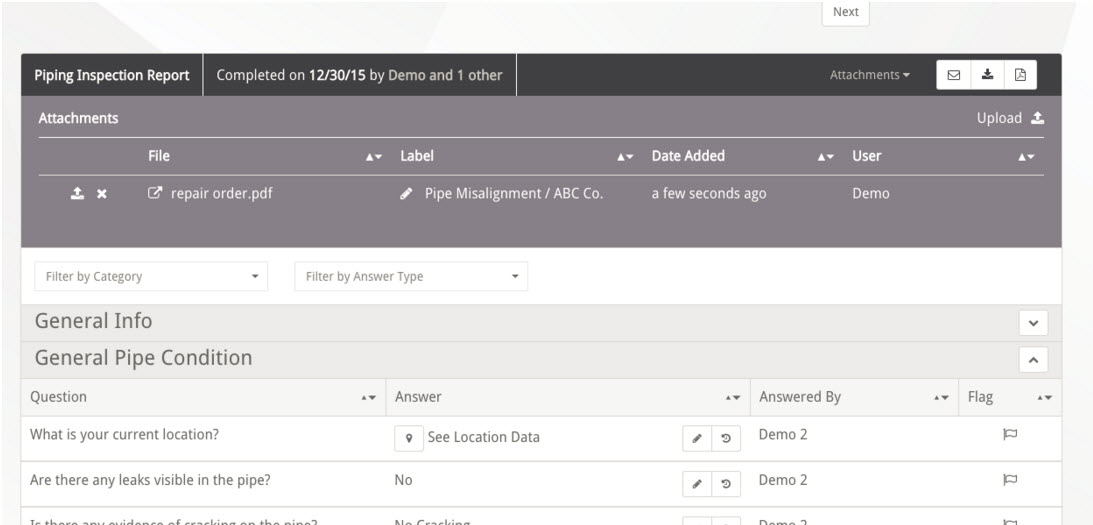The image size is (1093, 525).
Task: Open location map pin for See Location Data
Action: (x=409, y=439)
